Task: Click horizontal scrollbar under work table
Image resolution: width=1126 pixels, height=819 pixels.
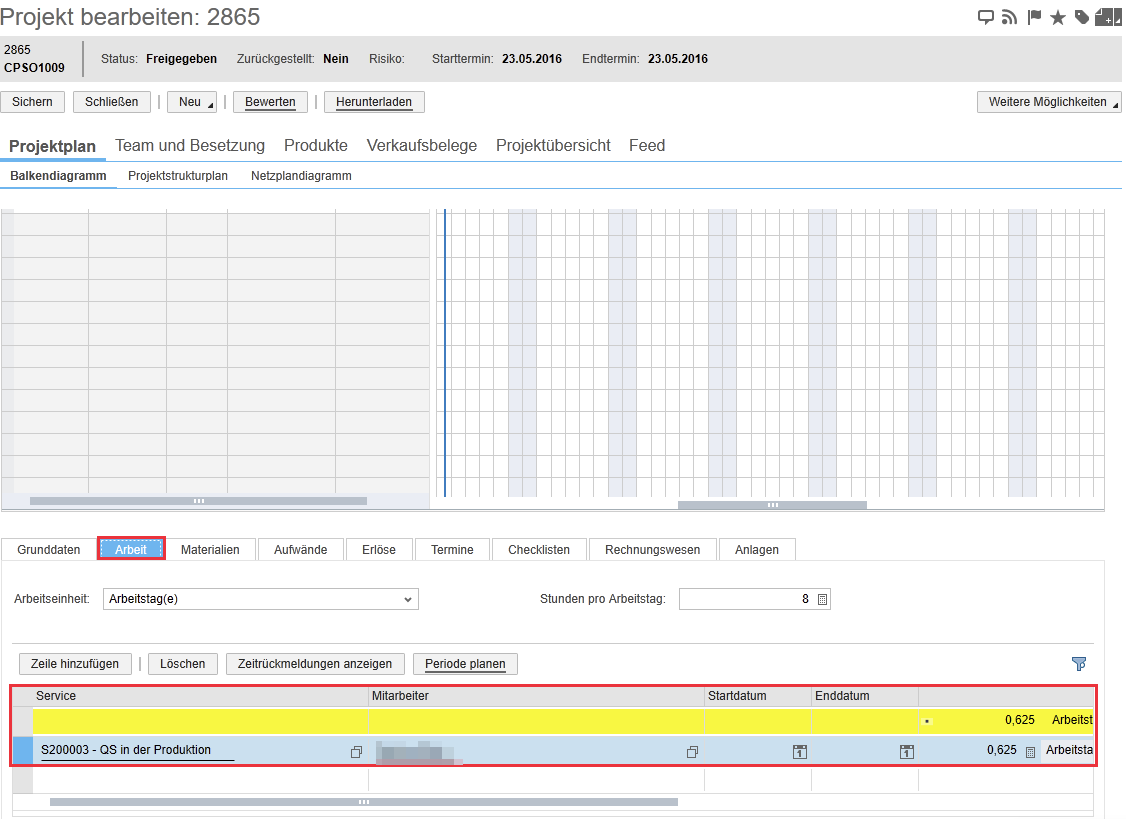Action: [364, 802]
